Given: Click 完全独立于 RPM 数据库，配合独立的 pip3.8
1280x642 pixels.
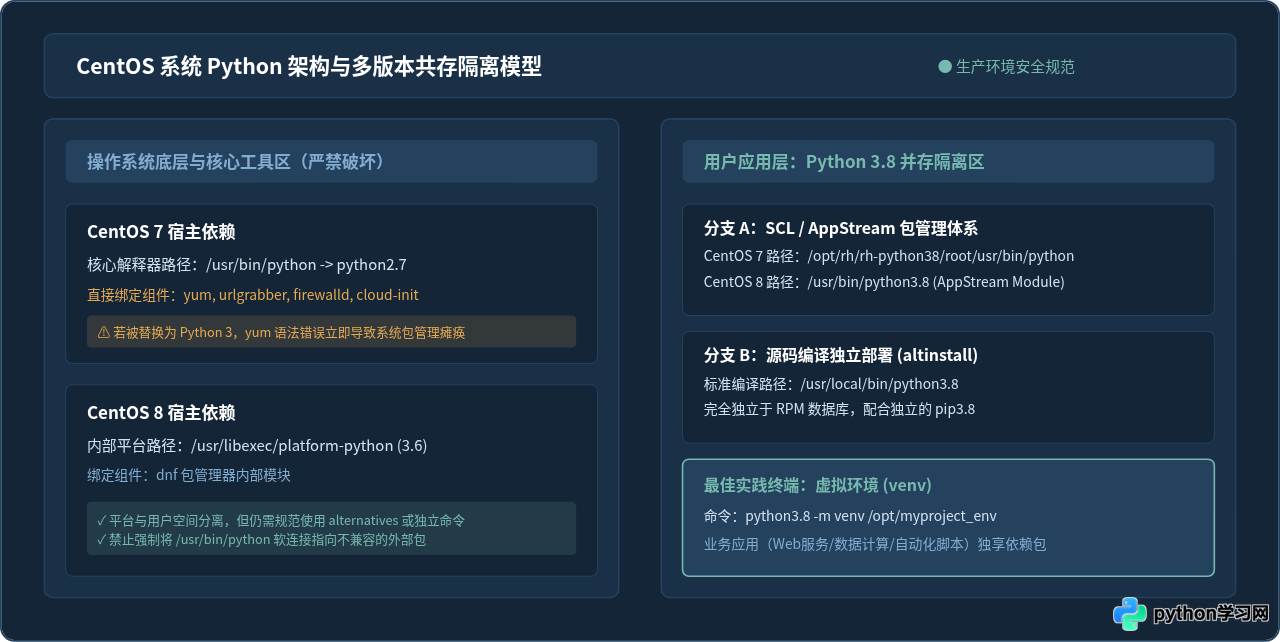Looking at the screenshot, I should coord(839,409).
